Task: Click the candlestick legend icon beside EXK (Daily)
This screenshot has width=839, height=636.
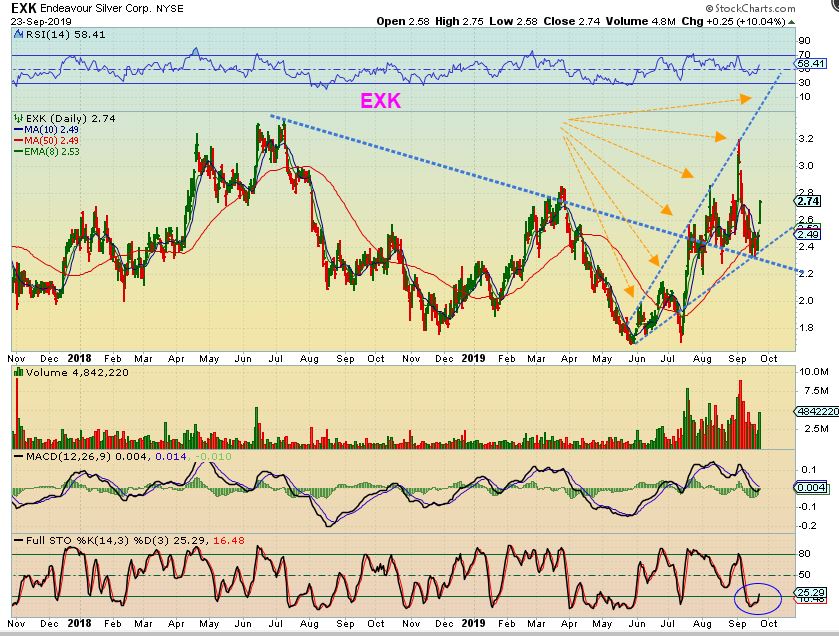Action: point(19,118)
